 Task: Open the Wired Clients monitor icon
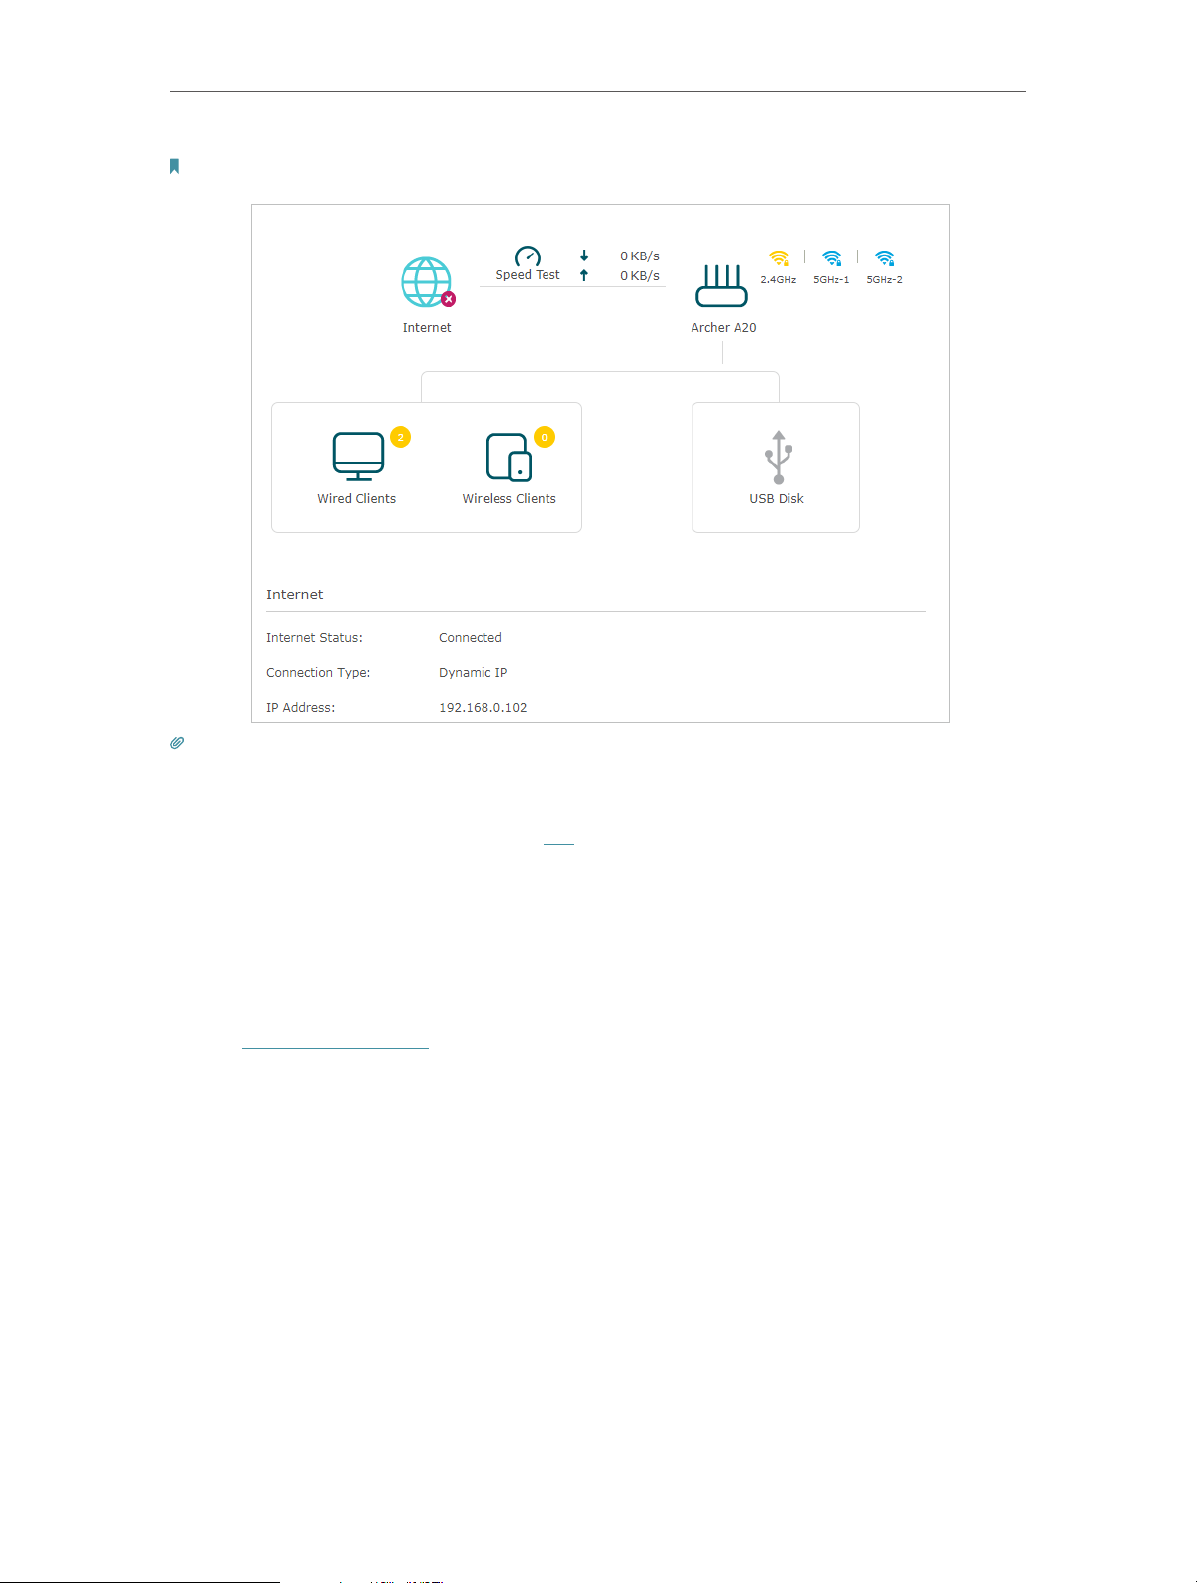pyautogui.click(x=358, y=456)
